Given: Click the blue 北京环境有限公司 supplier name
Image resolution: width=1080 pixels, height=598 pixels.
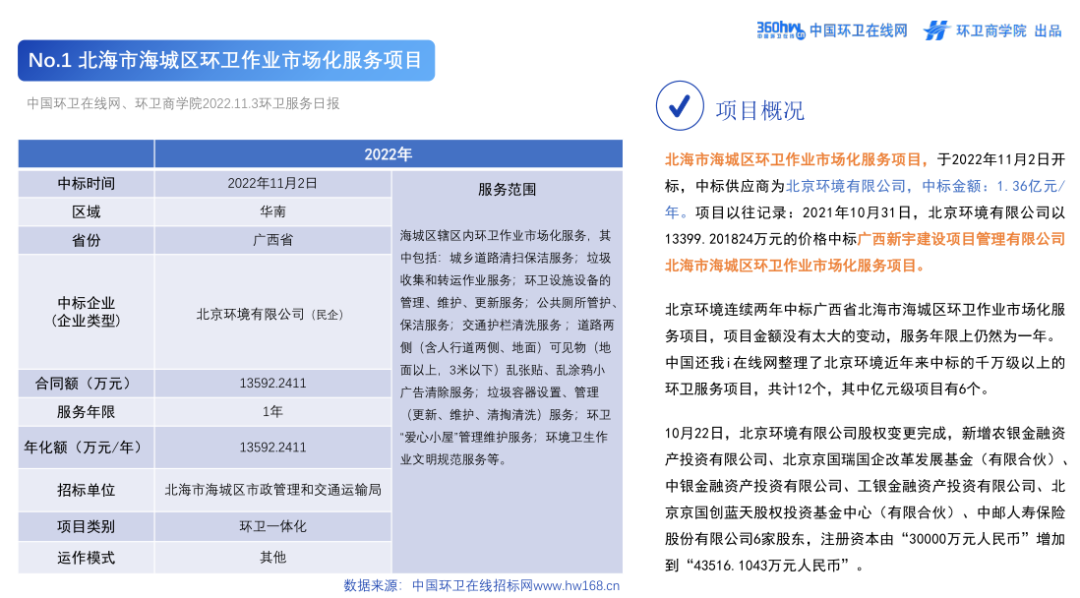Looking at the screenshot, I should coord(846,187).
